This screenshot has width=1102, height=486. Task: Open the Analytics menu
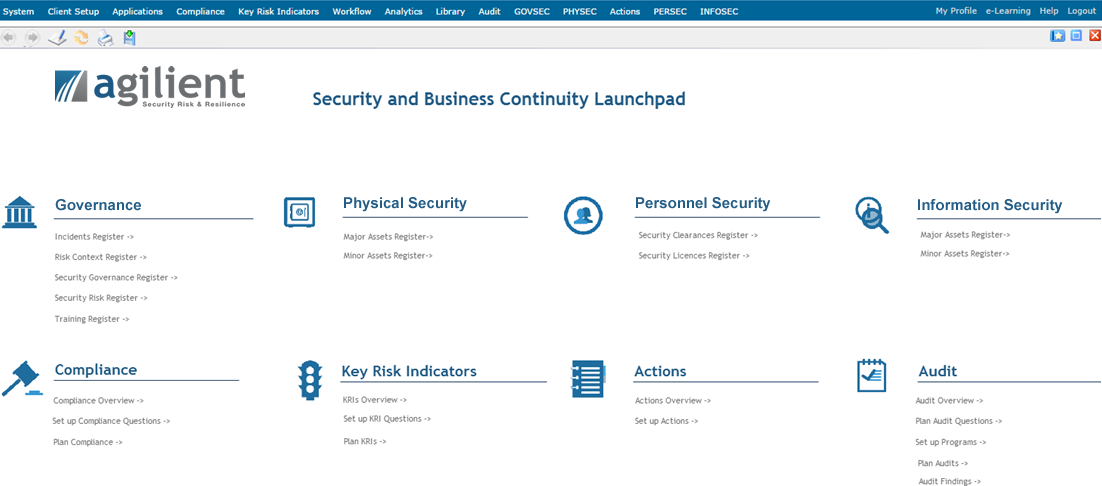pos(403,11)
